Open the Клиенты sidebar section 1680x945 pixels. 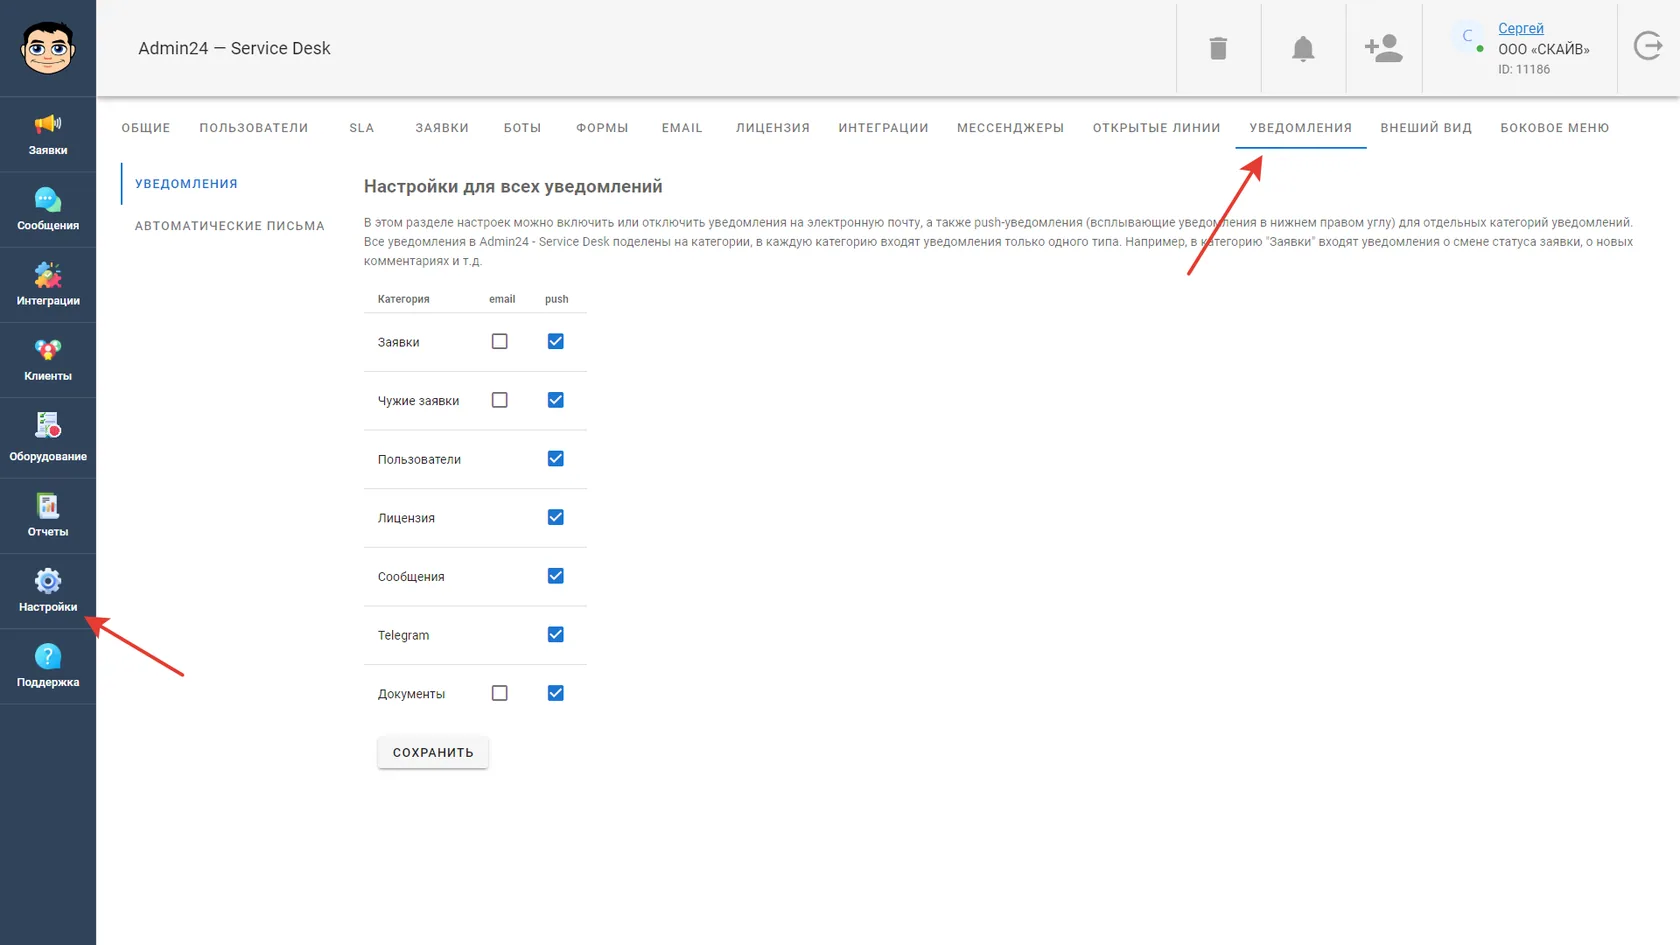(x=48, y=360)
